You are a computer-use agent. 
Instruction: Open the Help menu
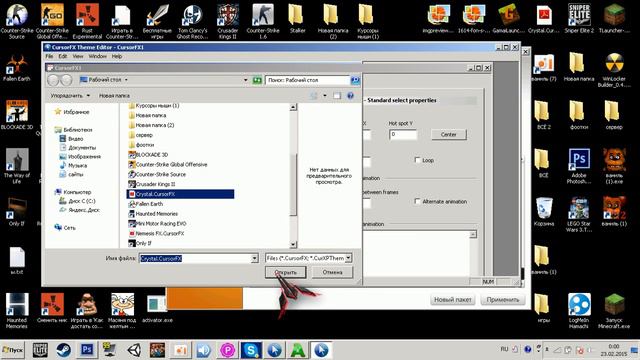coord(117,56)
